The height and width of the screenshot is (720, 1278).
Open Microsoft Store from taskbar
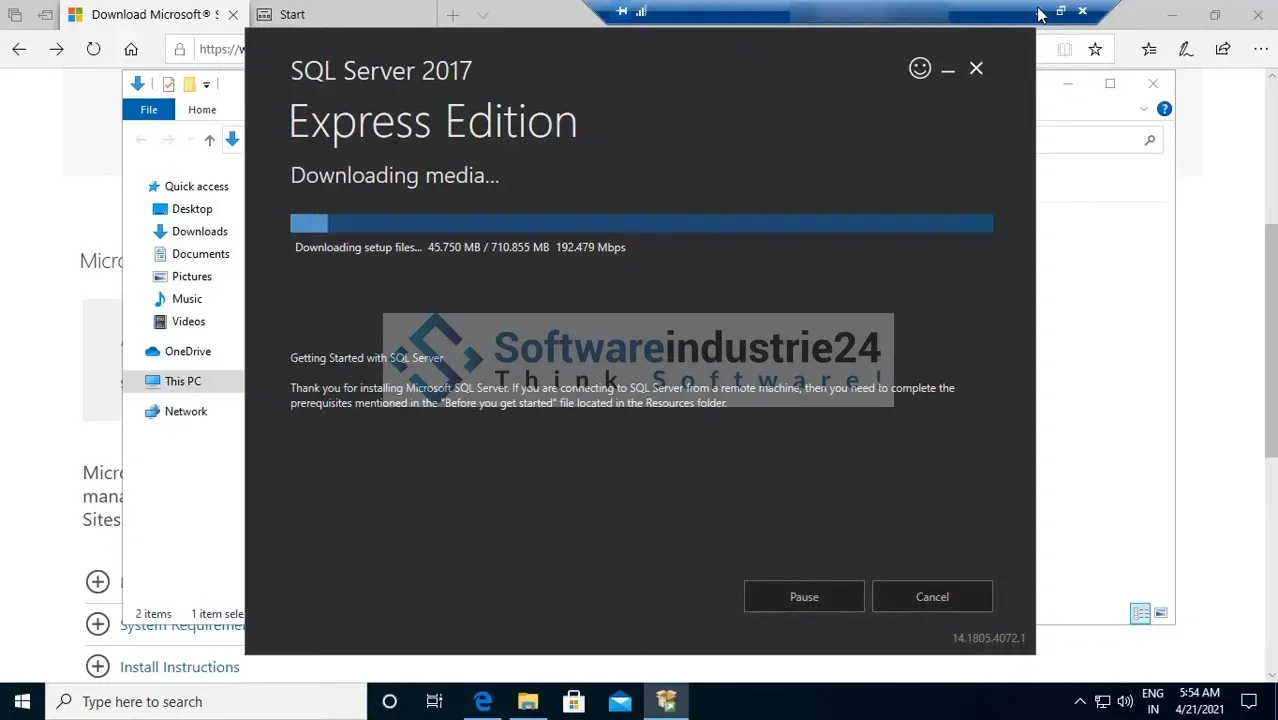coord(574,701)
